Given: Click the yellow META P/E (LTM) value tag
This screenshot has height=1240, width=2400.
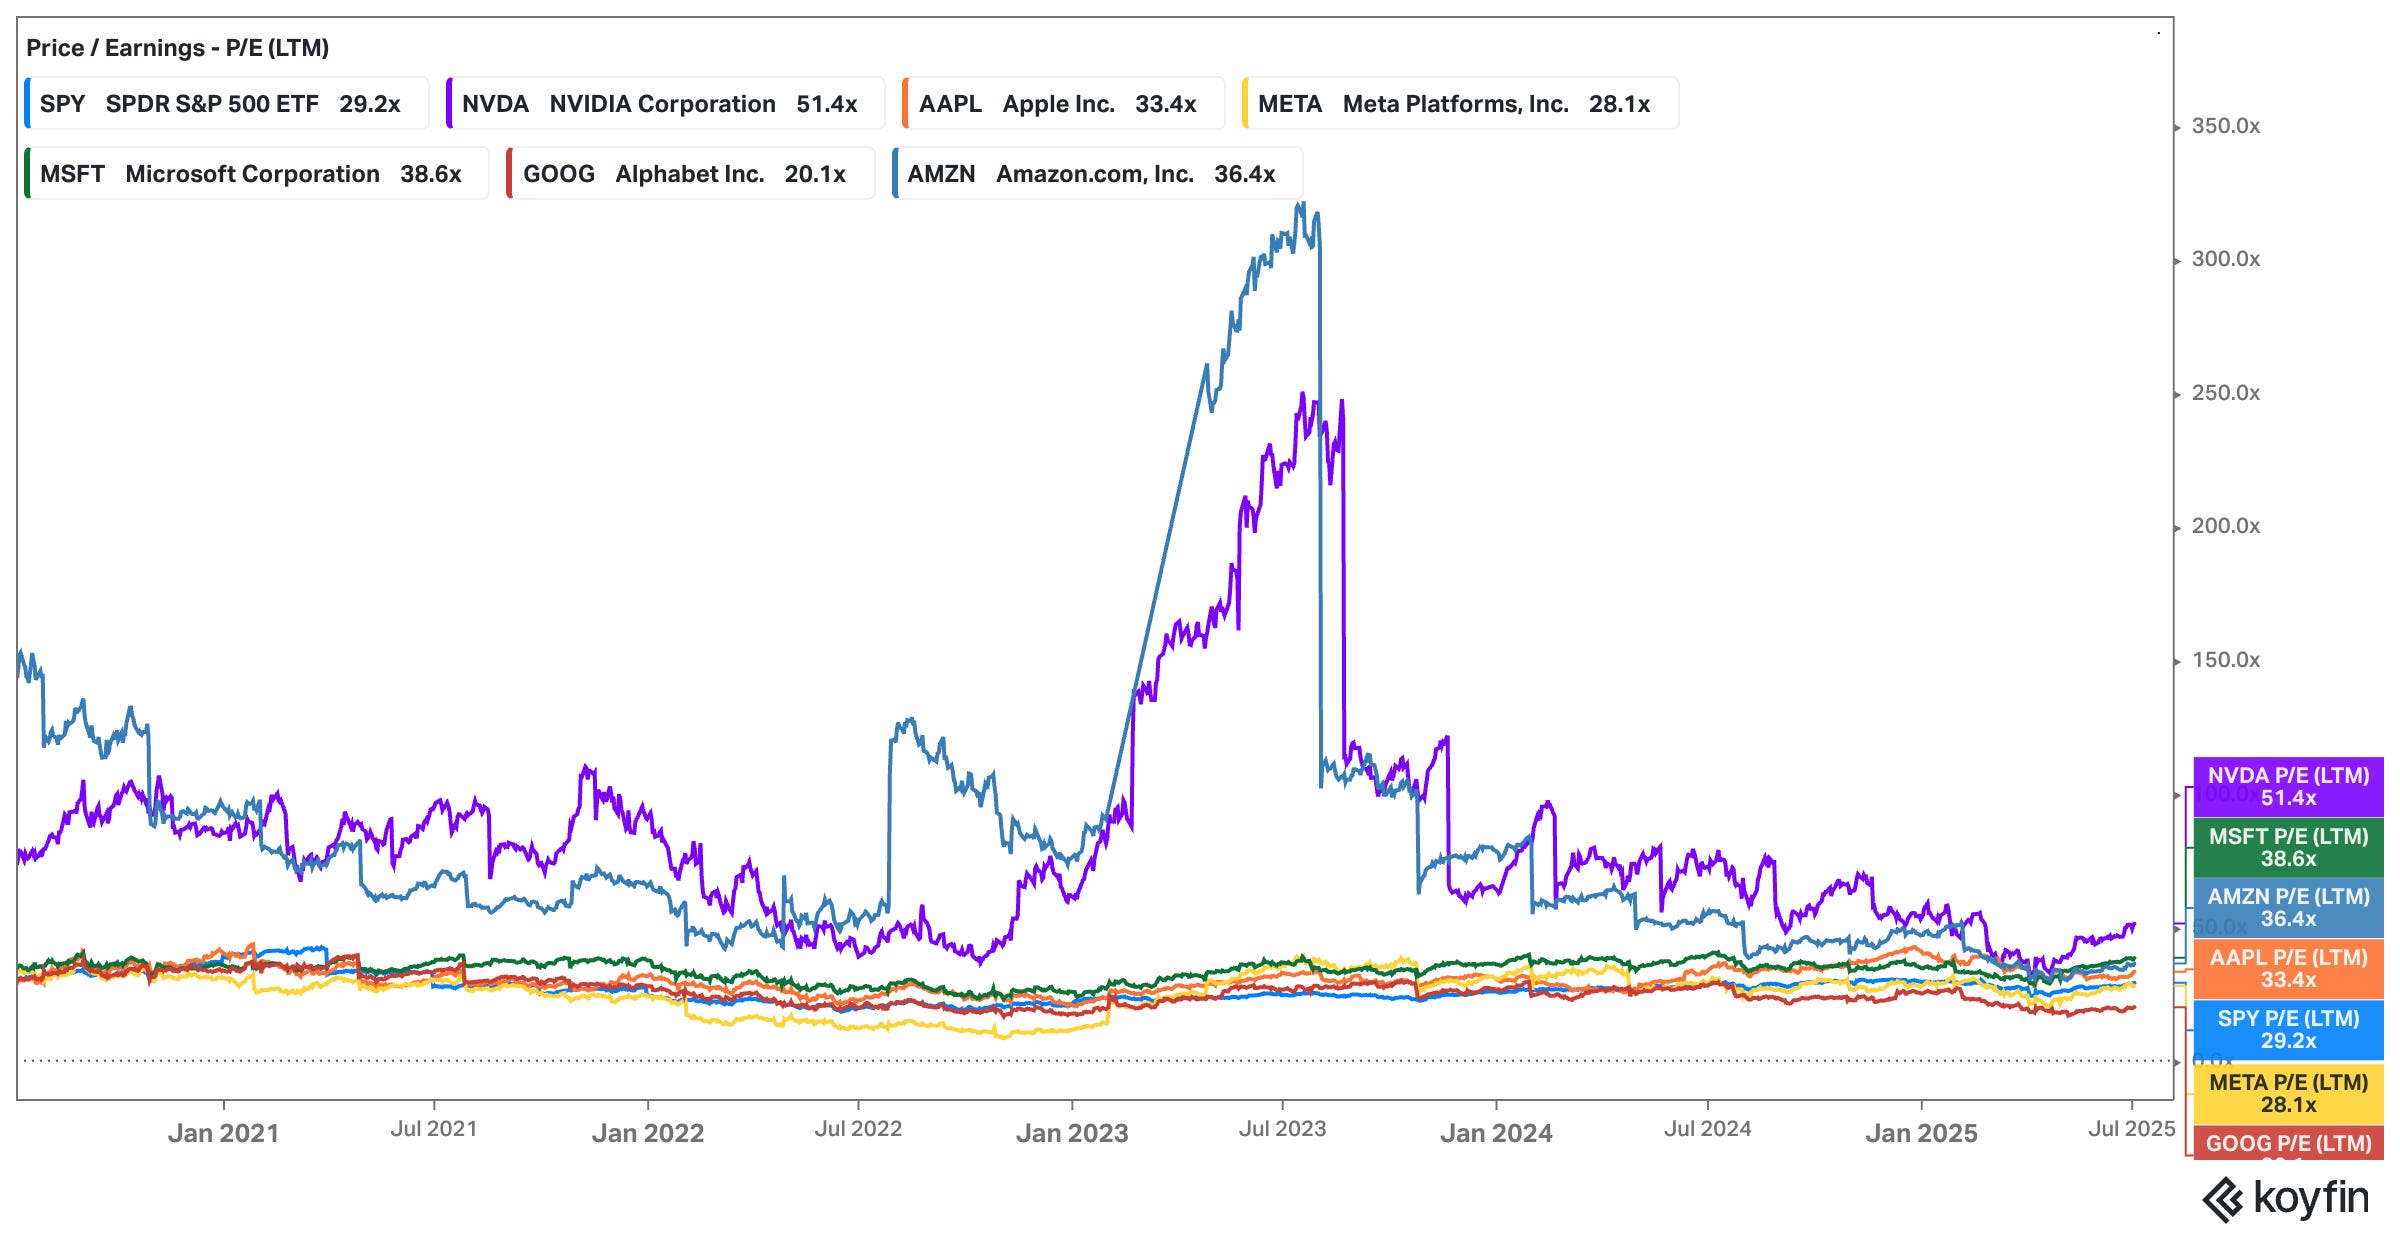Looking at the screenshot, I should pyautogui.click(x=2288, y=1093).
